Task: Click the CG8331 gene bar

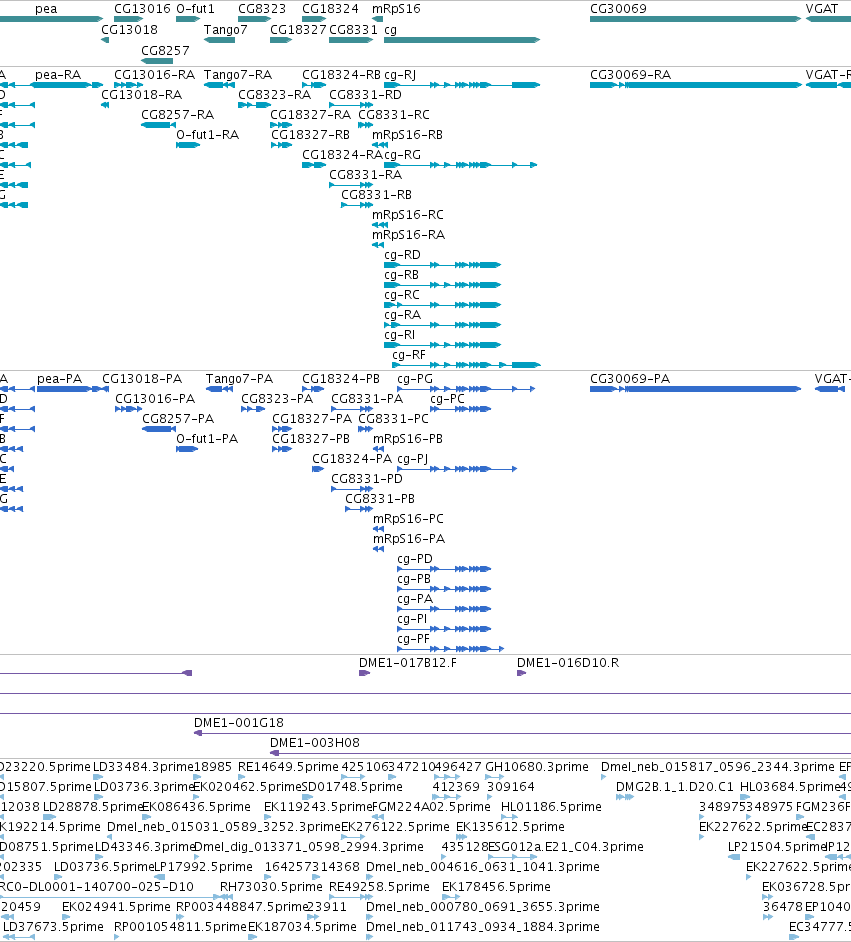Action: coord(351,40)
